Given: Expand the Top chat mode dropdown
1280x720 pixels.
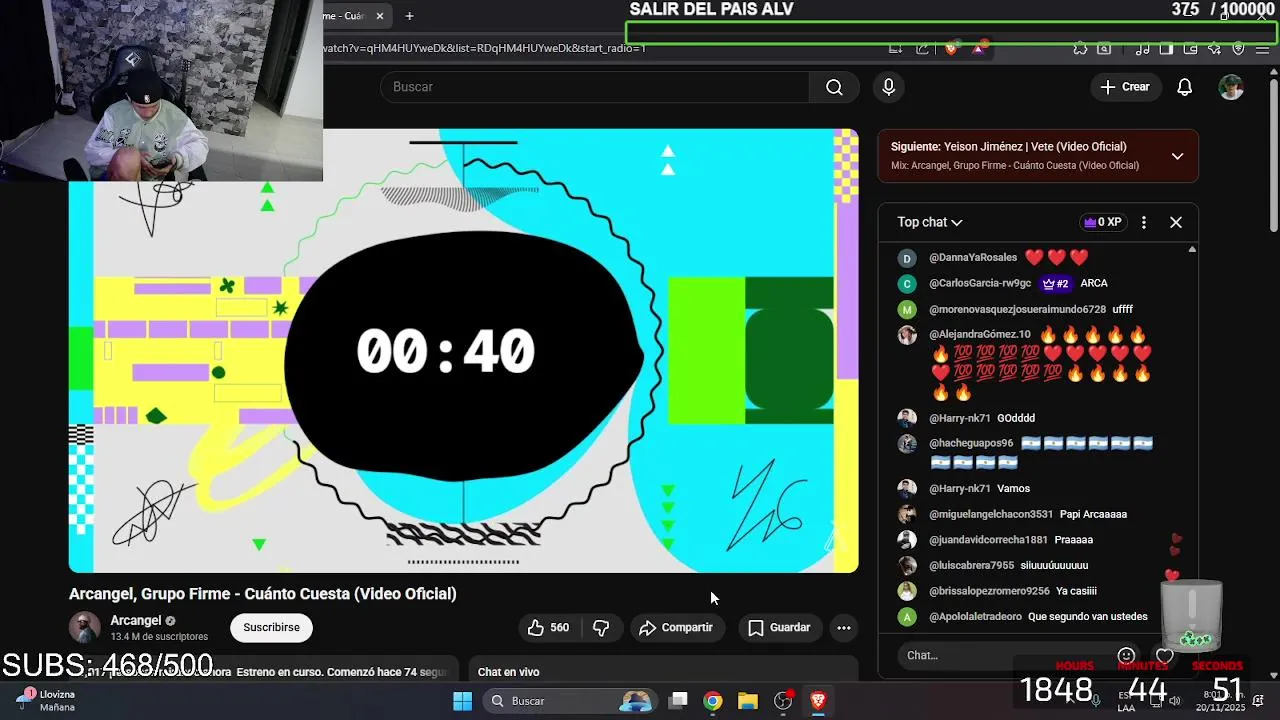Looking at the screenshot, I should 930,222.
